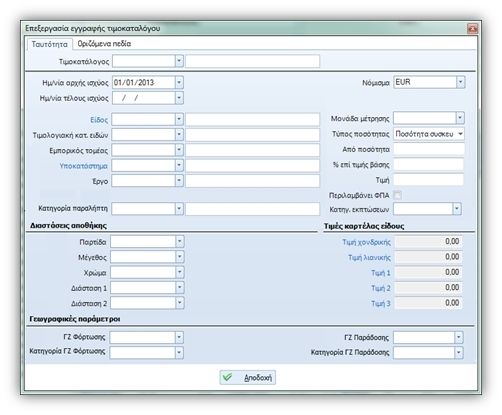This screenshot has height=415, width=502.
Task: Expand the ΓΖ Φόρτωσης dropdown
Action: pos(179,337)
